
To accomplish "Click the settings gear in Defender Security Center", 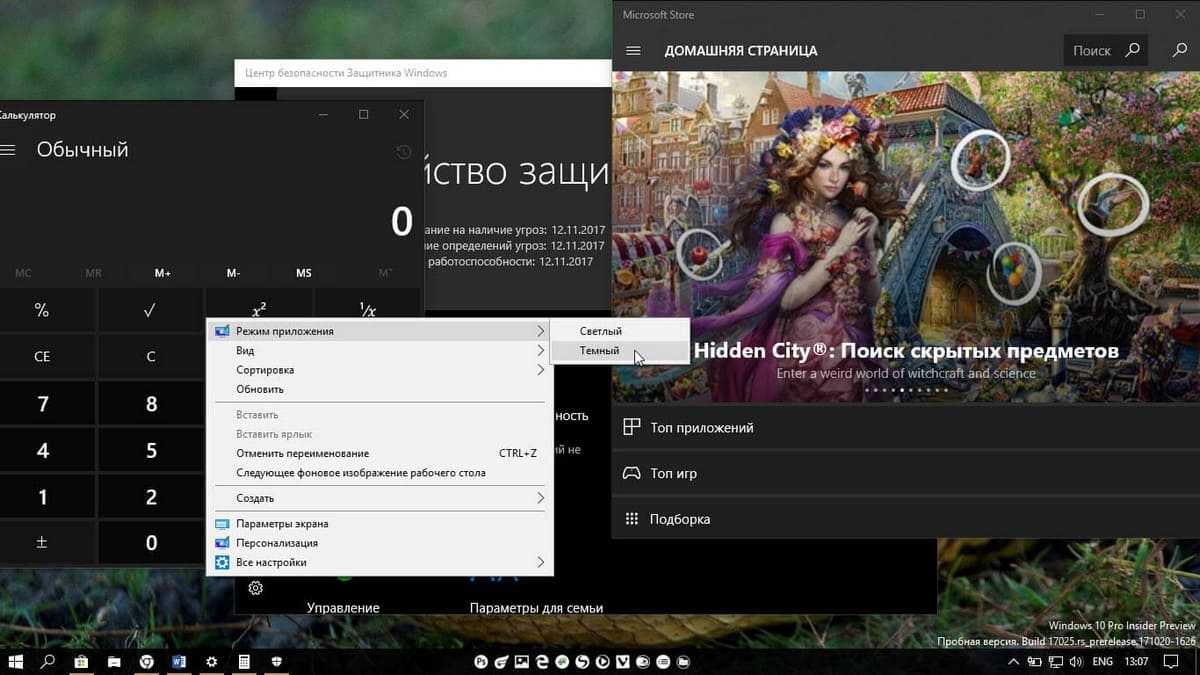I will (x=255, y=588).
